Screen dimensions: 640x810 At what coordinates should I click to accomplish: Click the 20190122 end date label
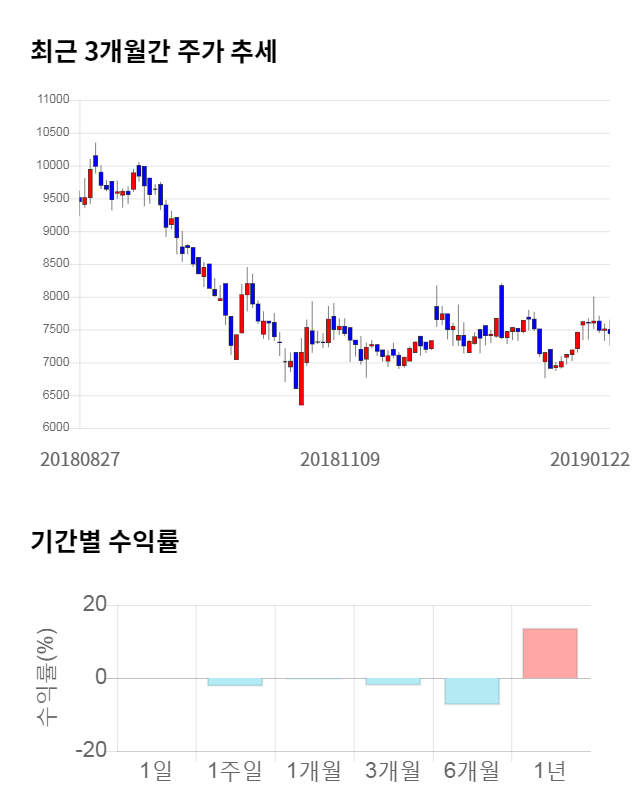coord(590,459)
